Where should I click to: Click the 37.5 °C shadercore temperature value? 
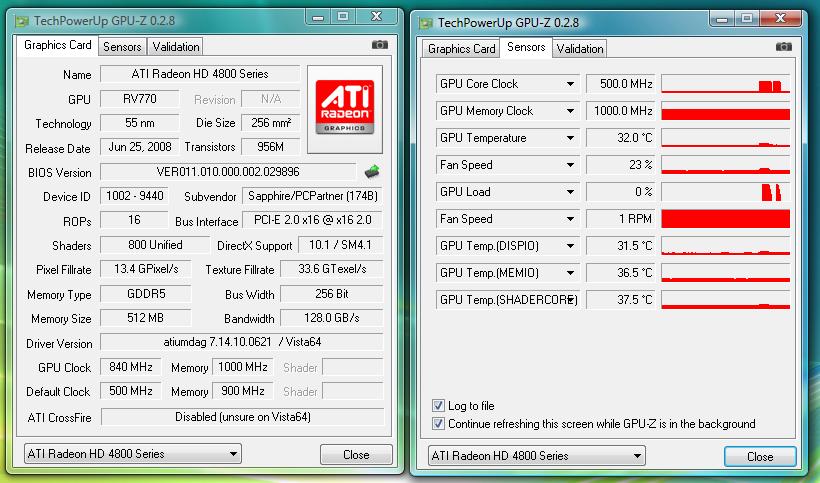[621, 300]
